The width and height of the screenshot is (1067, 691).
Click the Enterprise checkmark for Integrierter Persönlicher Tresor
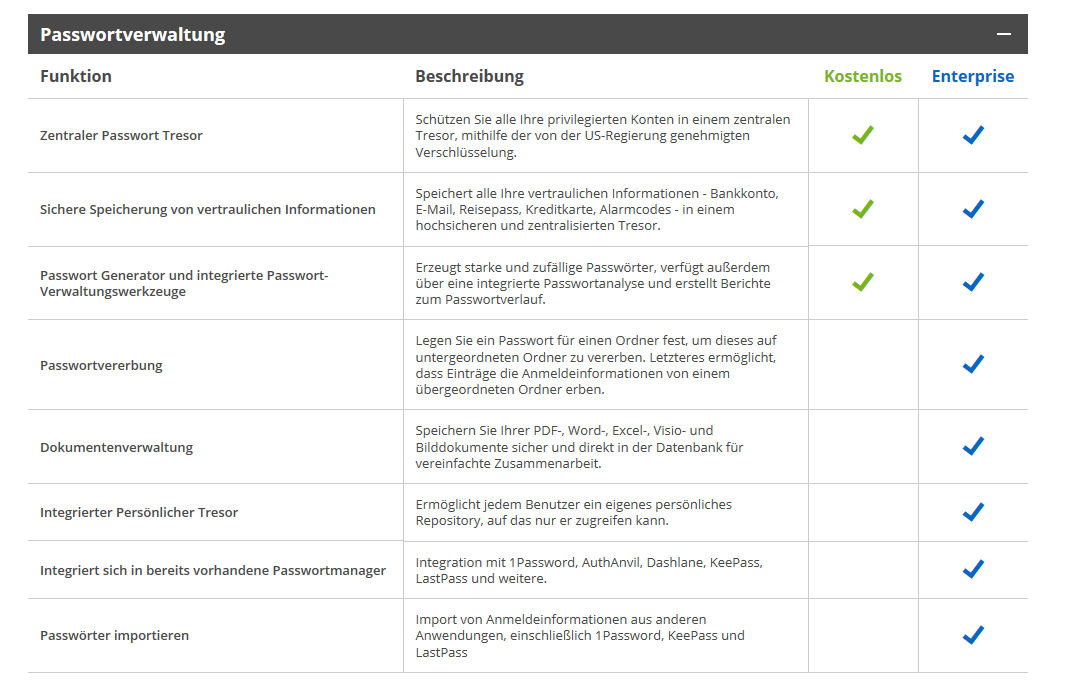pyautogui.click(x=972, y=512)
